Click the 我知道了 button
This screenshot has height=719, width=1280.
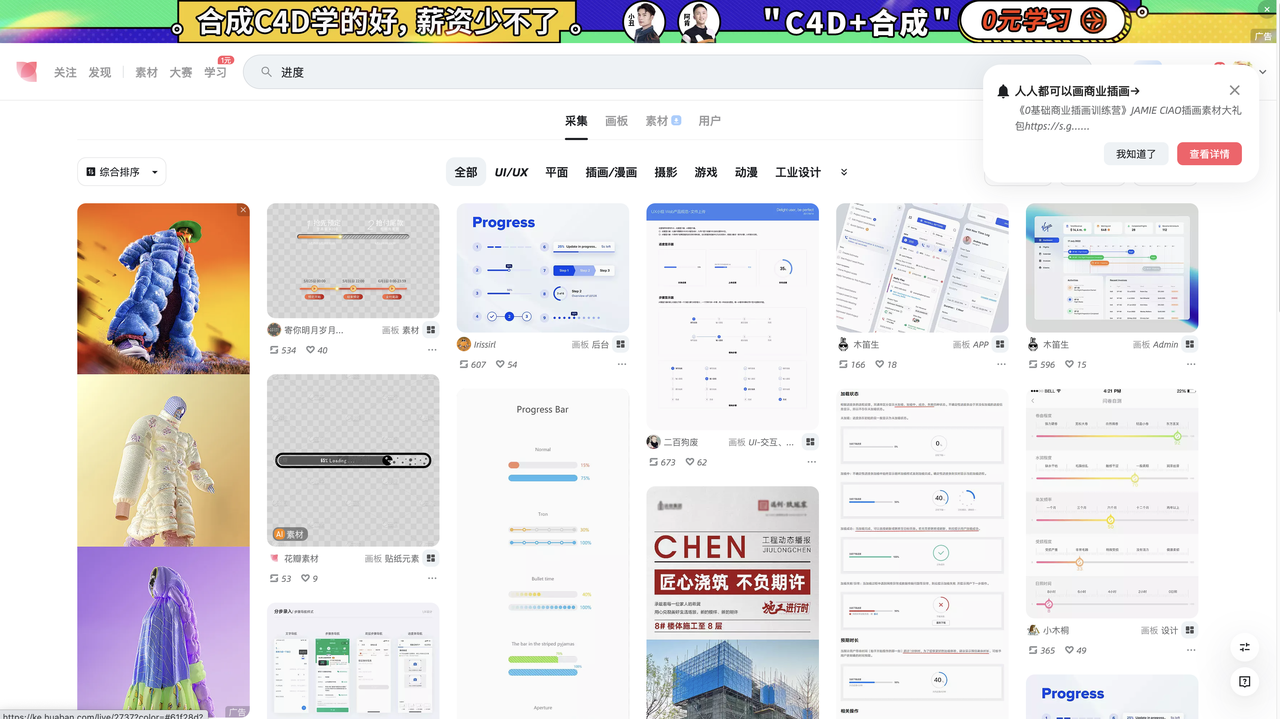point(1135,154)
